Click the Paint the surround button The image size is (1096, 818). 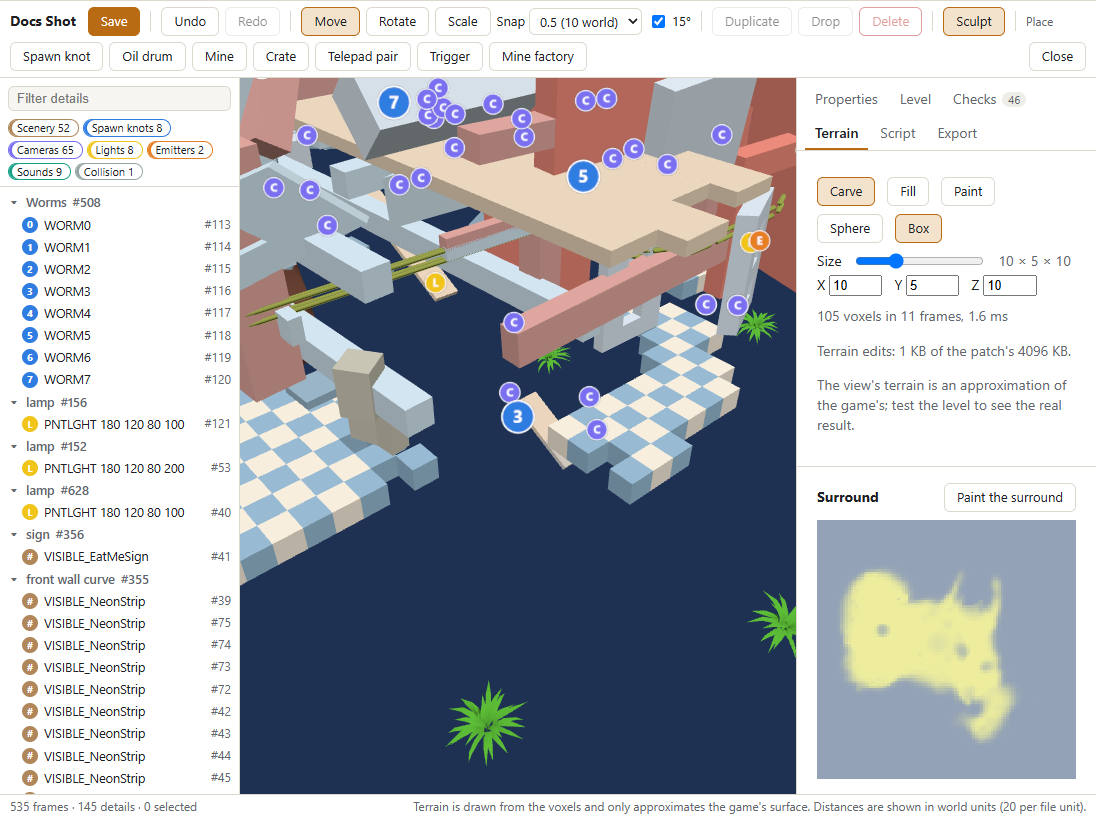1009,497
